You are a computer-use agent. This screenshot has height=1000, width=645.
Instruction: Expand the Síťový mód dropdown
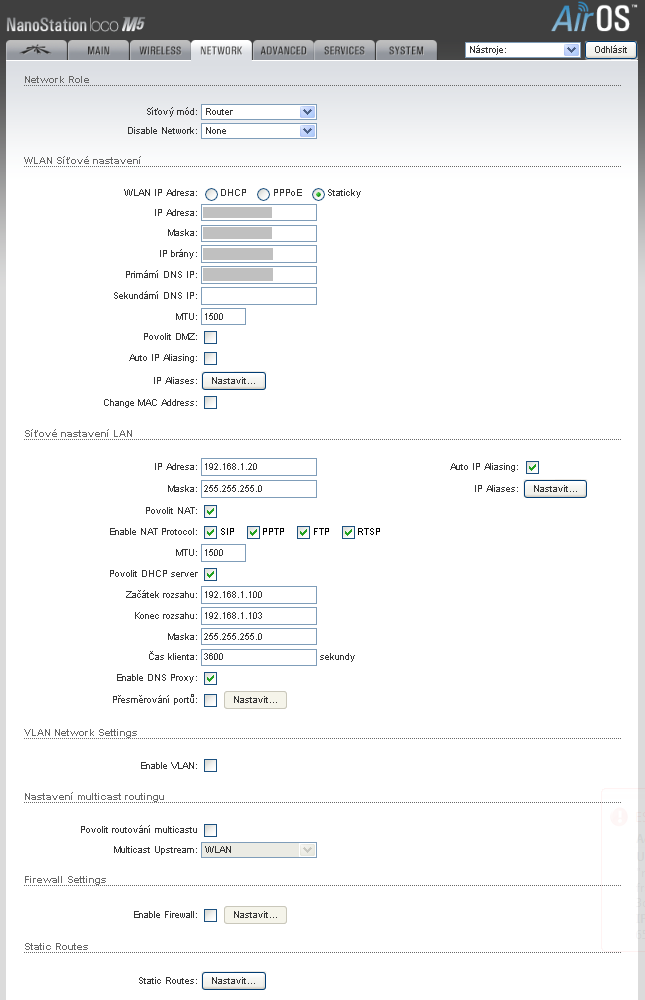[259, 112]
